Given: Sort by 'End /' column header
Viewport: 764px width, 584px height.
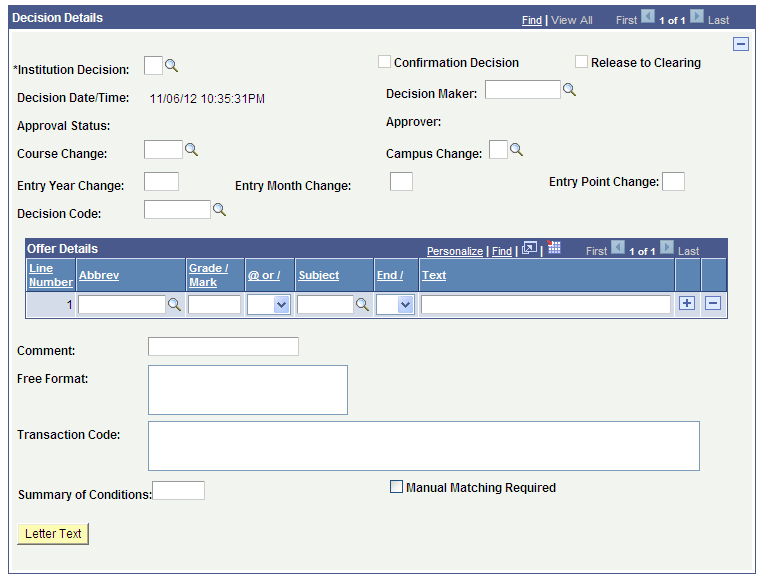Looking at the screenshot, I should coord(390,275).
